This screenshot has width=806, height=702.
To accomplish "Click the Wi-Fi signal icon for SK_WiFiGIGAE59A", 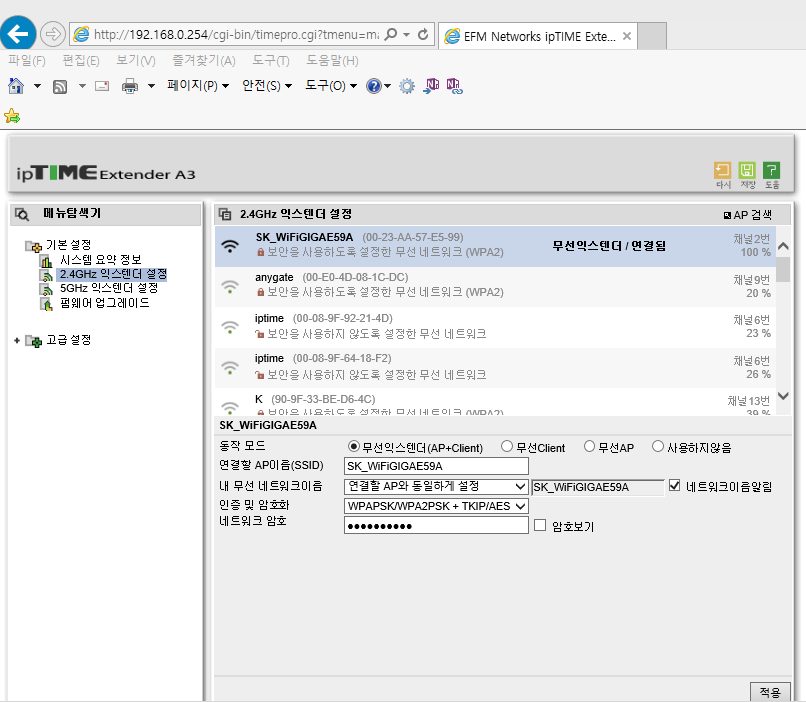I will [230, 246].
